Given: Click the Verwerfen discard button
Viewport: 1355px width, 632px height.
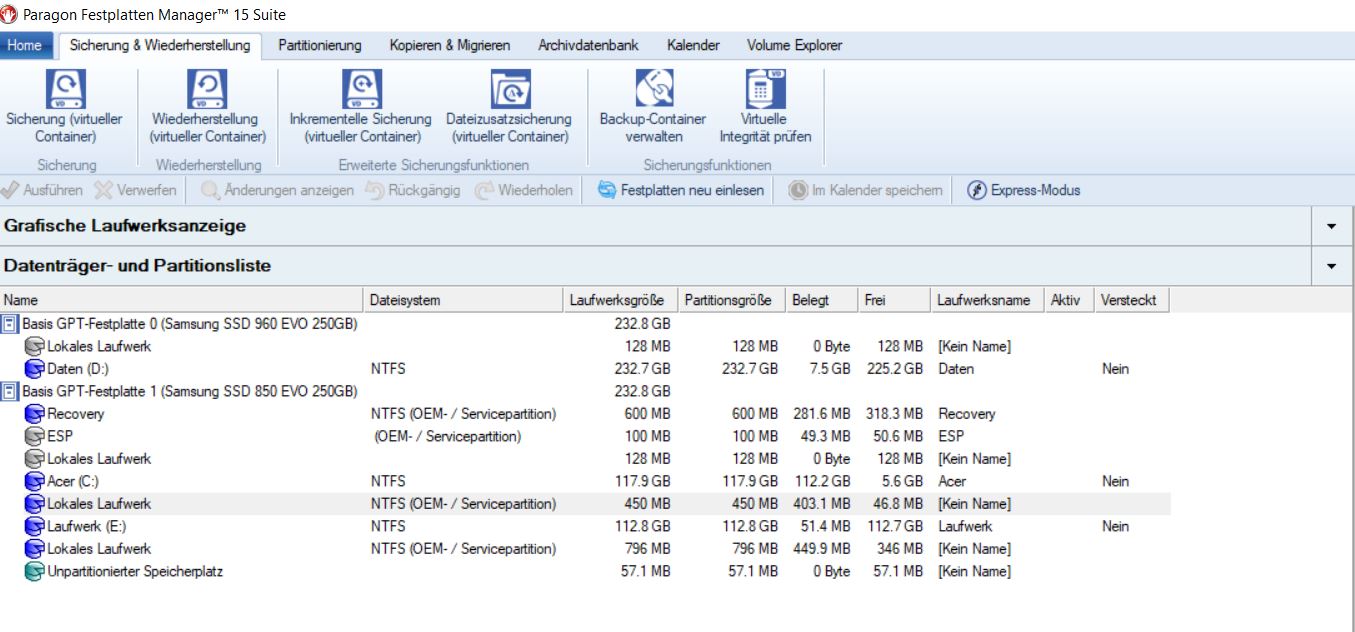Looking at the screenshot, I should pyautogui.click(x=136, y=190).
